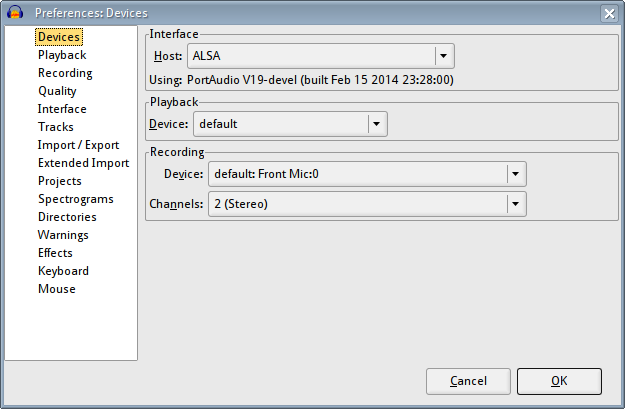Open the Recording Device dropdown
This screenshot has width=625, height=409.
point(515,174)
